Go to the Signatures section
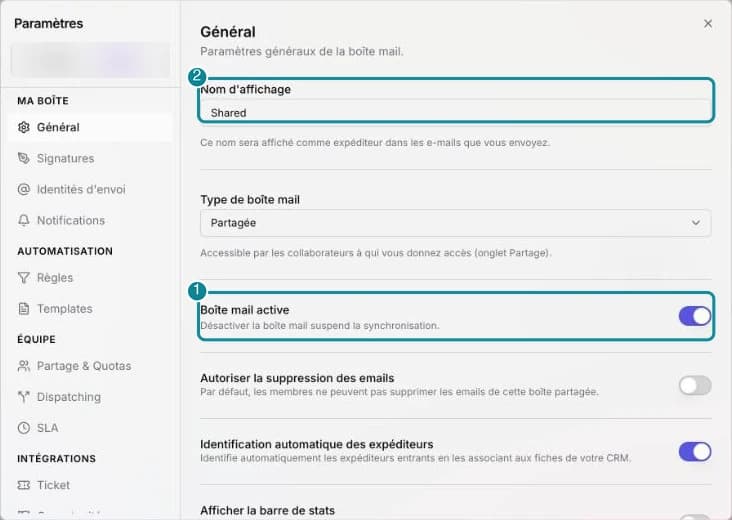The width and height of the screenshot is (732, 520). [x=91, y=158]
